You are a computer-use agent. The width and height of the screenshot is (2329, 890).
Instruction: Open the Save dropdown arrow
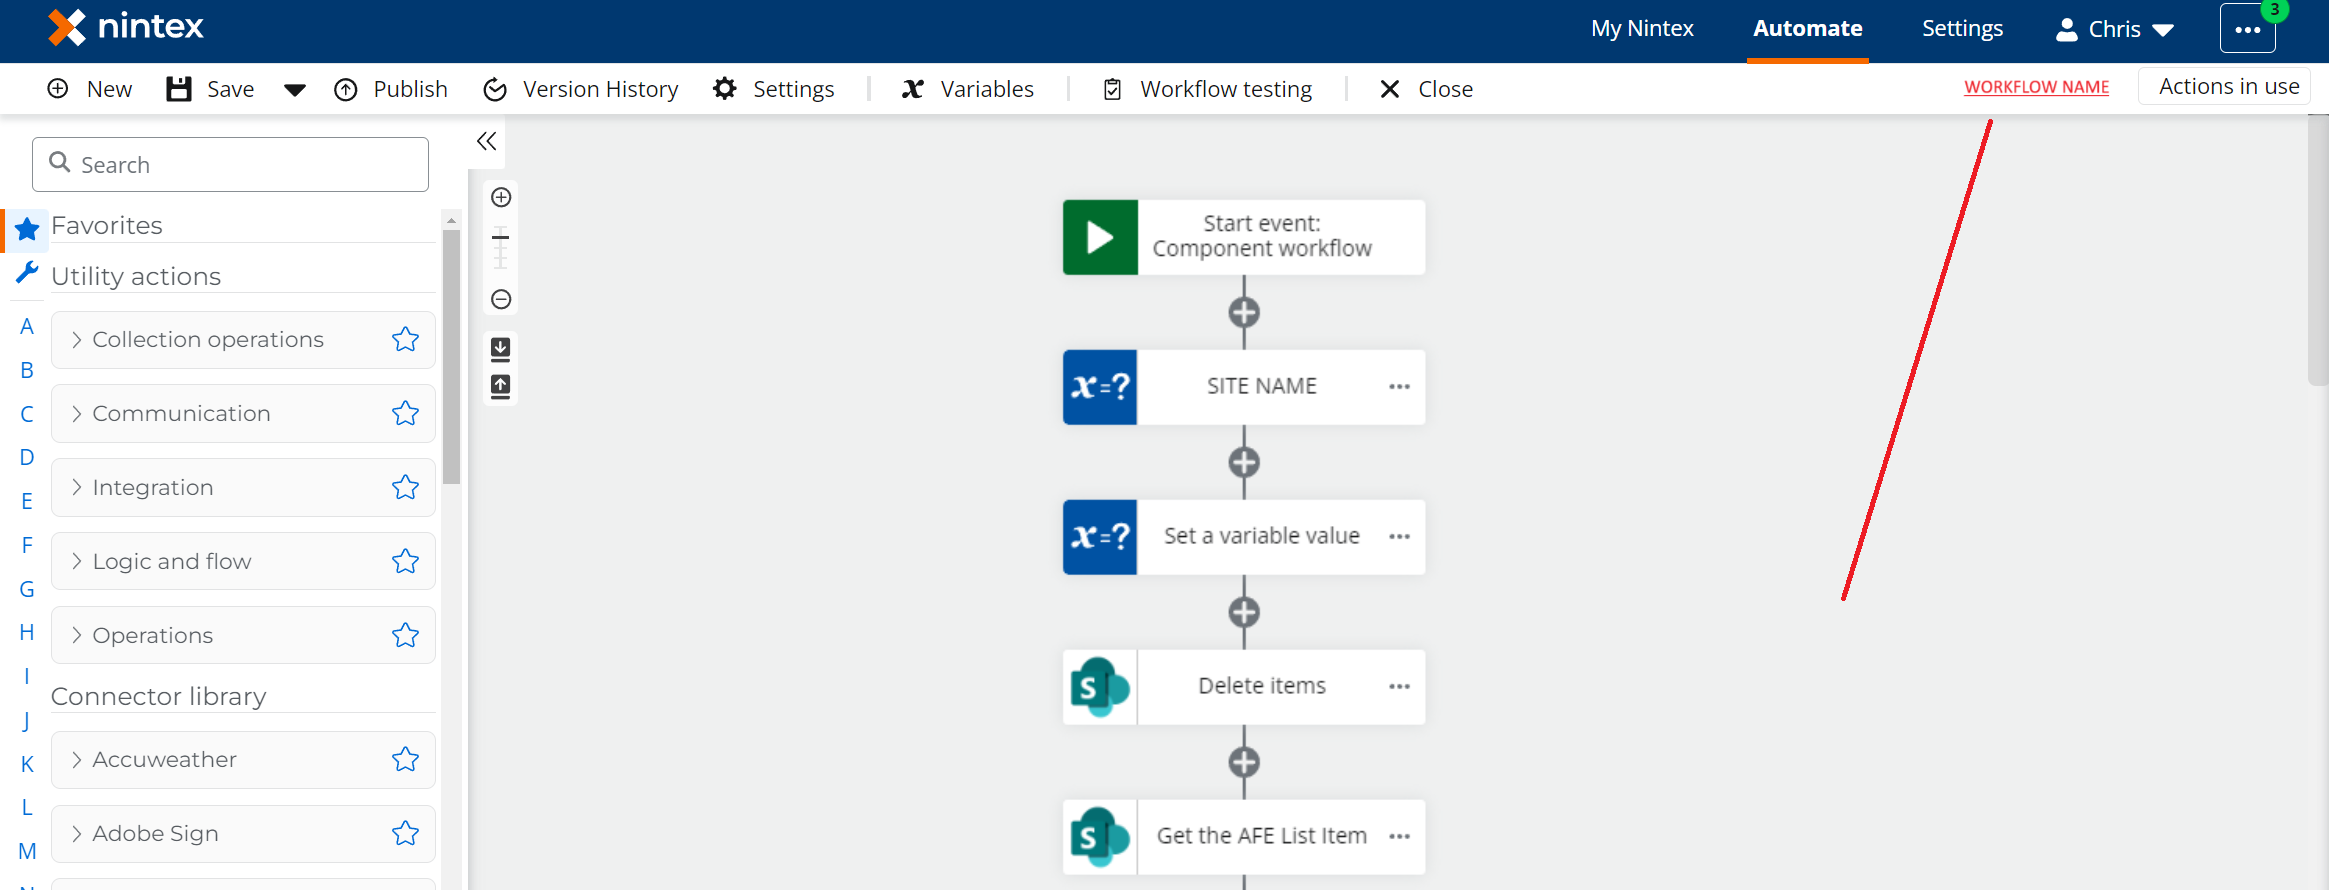point(294,90)
